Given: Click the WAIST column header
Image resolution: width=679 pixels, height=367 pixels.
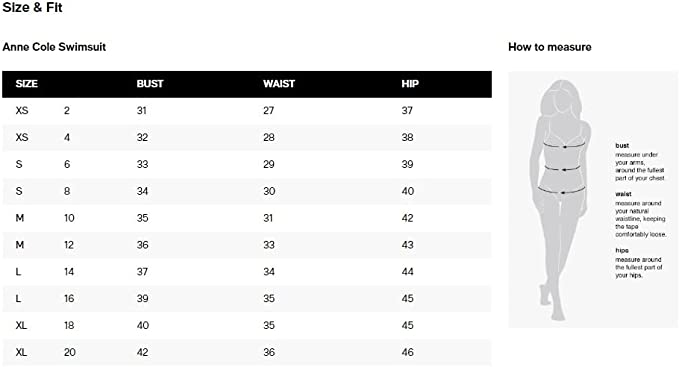Looking at the screenshot, I should [279, 84].
